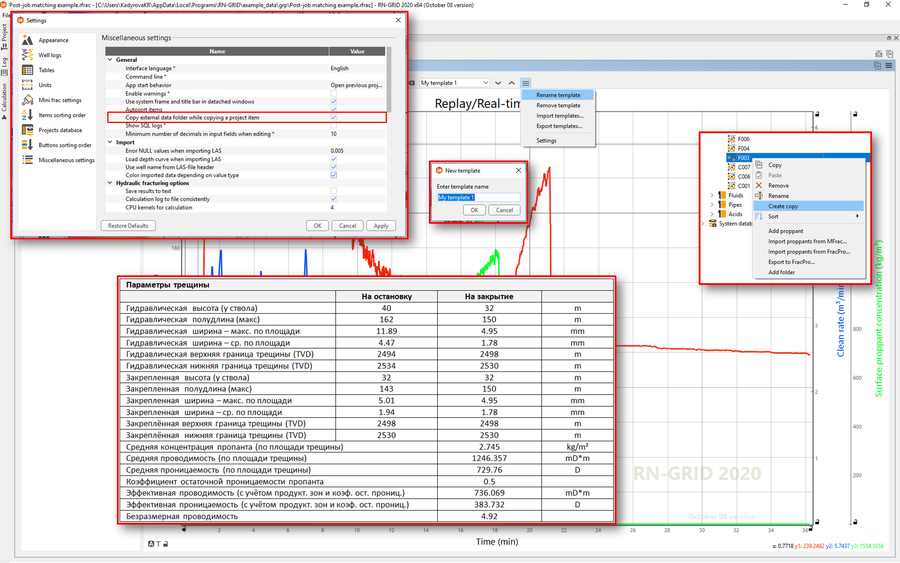Enable the 'Enable warnings' checkbox
Viewport: 900px width, 563px height.
click(334, 93)
